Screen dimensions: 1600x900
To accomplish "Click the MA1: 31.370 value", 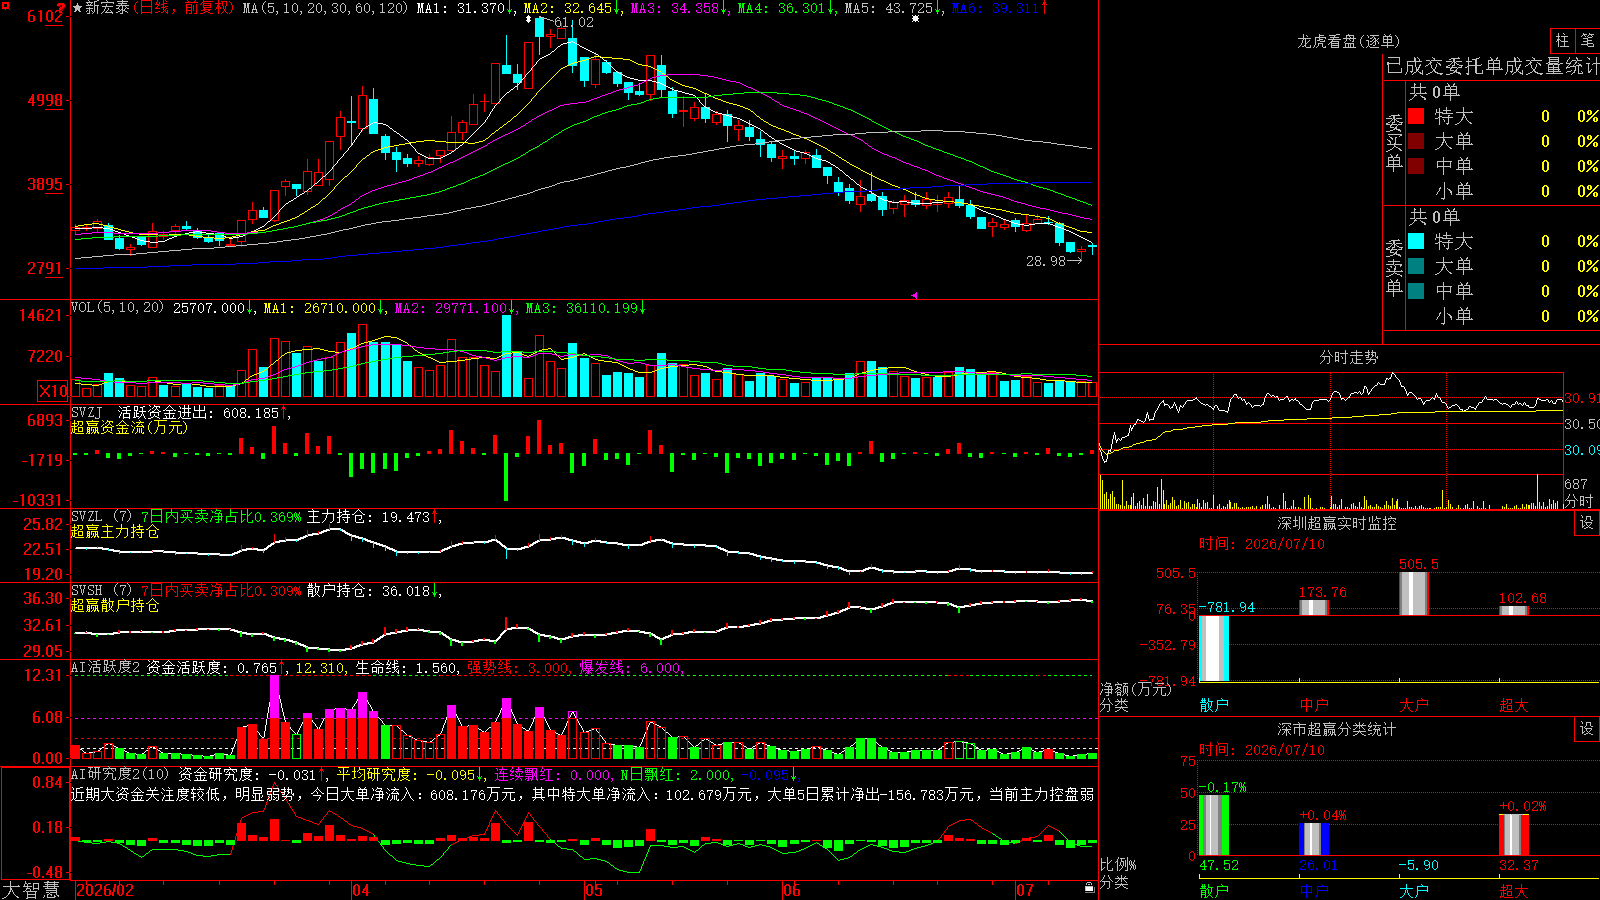I will click(461, 8).
